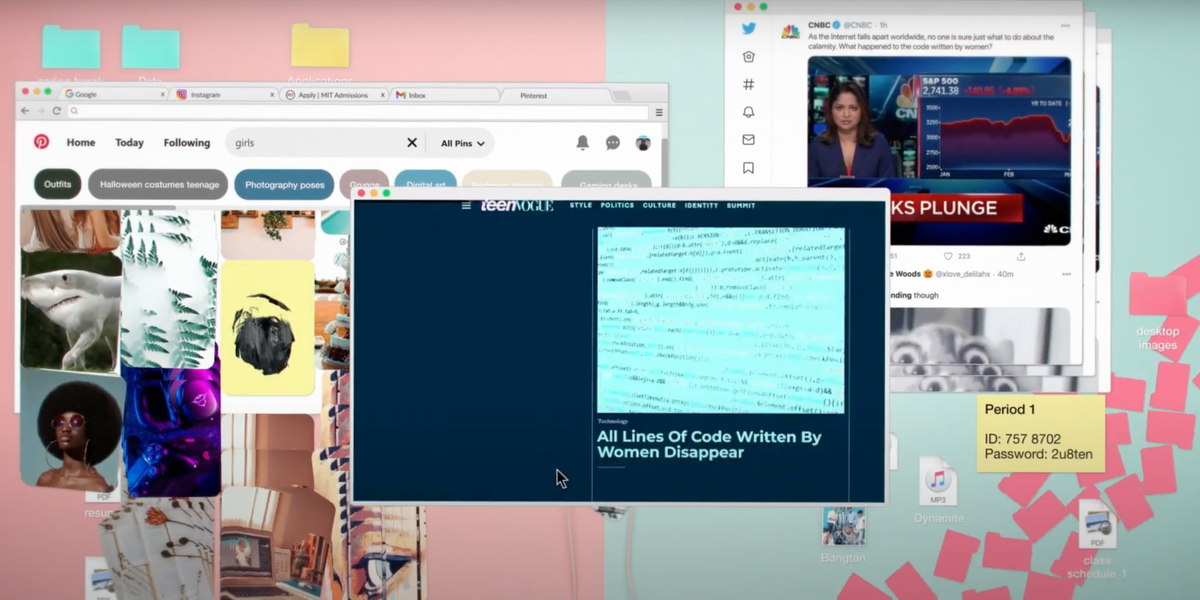The height and width of the screenshot is (600, 1200).
Task: Switch to Apply MIT Admissions tab
Action: [333, 94]
